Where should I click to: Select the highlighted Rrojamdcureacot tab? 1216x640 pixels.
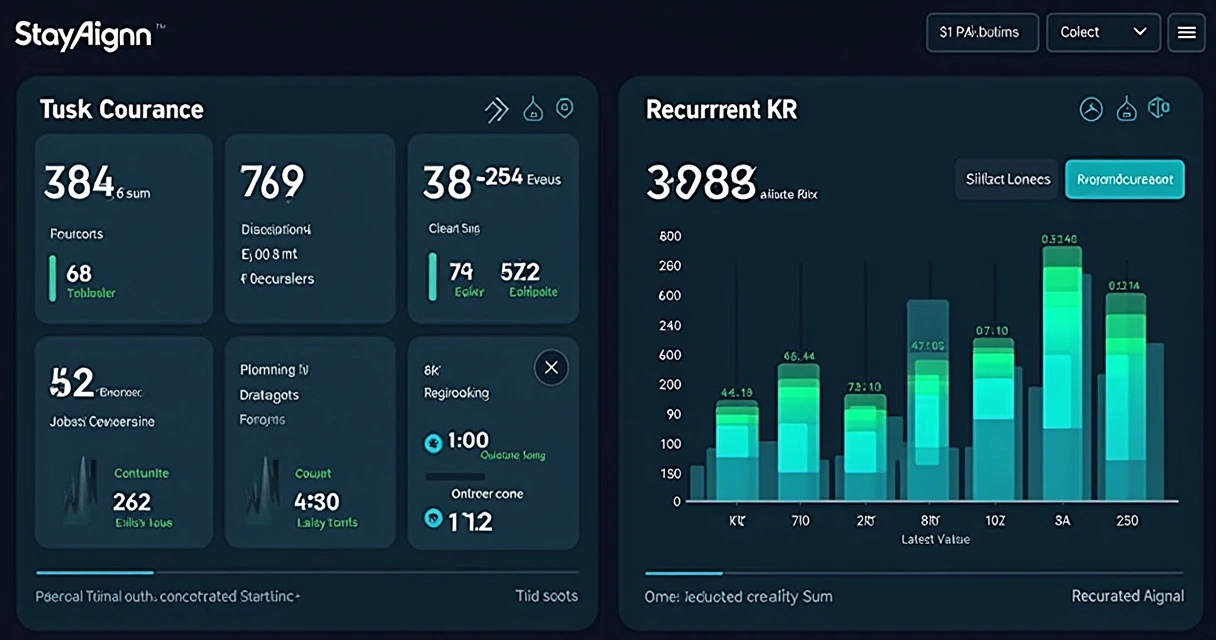(1125, 179)
